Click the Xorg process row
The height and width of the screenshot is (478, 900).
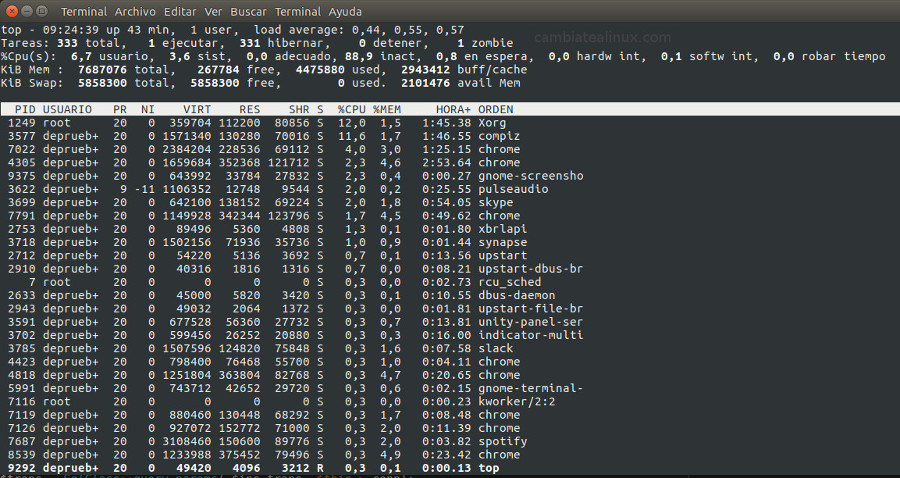point(450,123)
